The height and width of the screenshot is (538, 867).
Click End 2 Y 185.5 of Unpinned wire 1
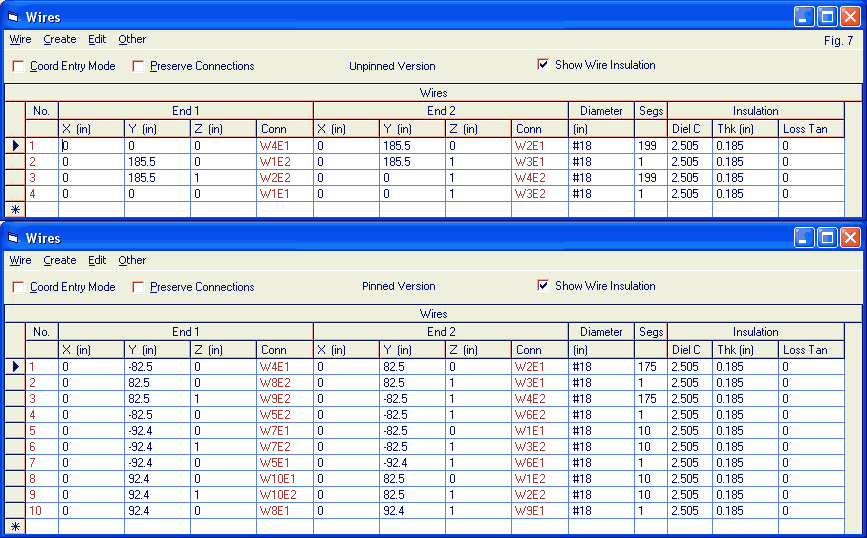(412, 145)
